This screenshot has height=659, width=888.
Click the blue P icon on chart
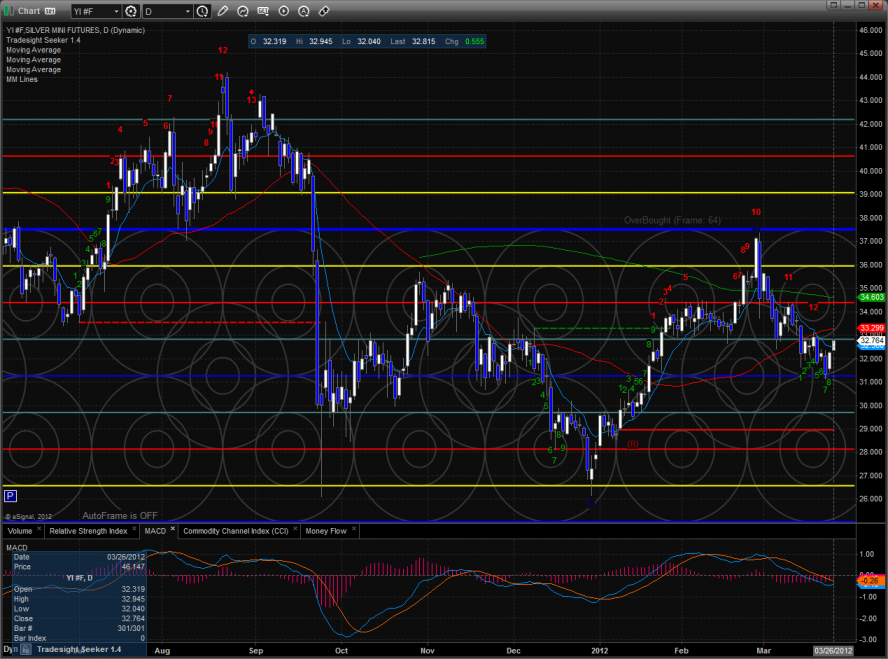[10, 495]
